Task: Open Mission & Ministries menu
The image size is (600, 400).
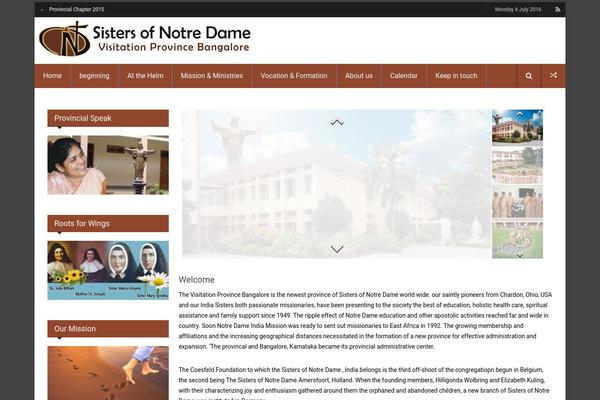Action: [212, 76]
